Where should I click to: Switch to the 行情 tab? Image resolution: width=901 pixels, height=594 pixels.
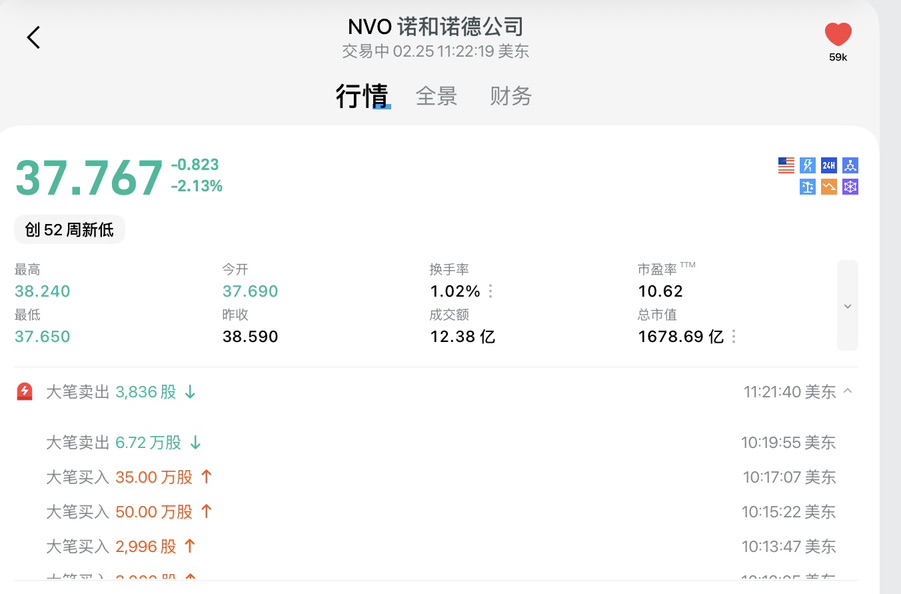[x=361, y=96]
